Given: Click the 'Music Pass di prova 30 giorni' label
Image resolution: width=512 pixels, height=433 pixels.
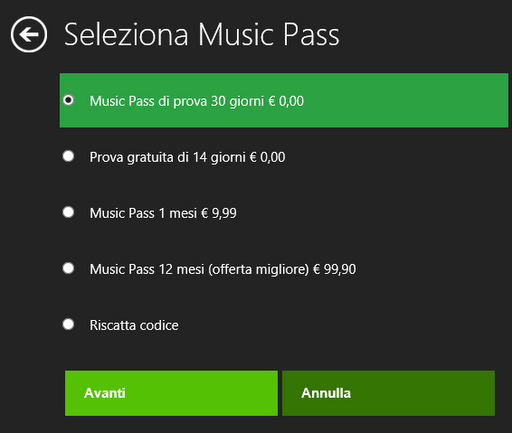Looking at the screenshot, I should coord(177,101).
